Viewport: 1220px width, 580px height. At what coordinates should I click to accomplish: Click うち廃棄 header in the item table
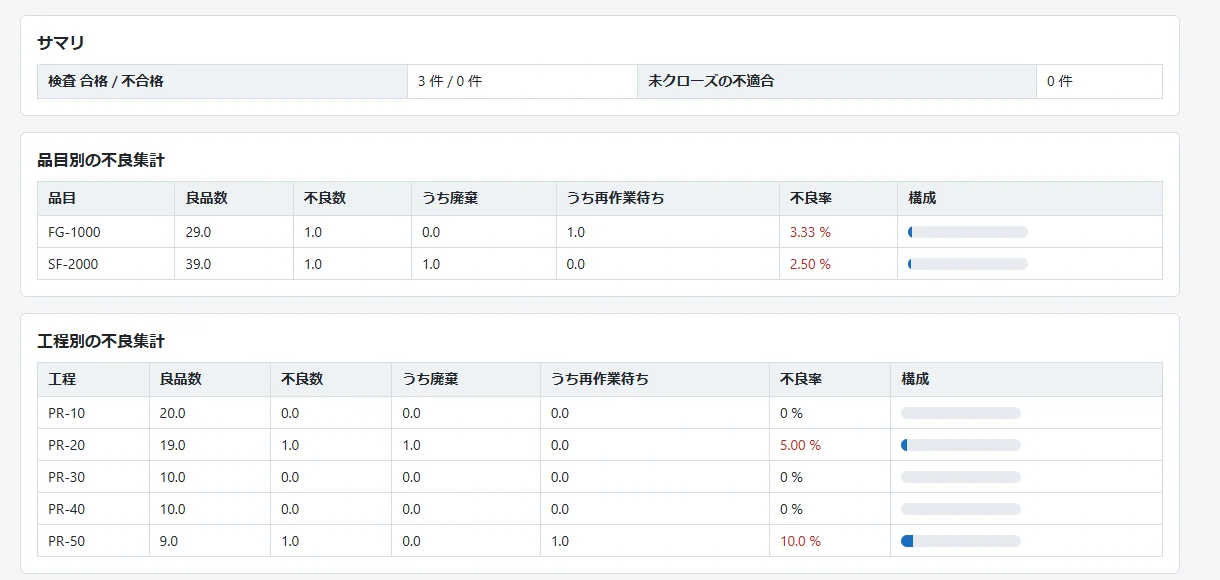pos(450,198)
